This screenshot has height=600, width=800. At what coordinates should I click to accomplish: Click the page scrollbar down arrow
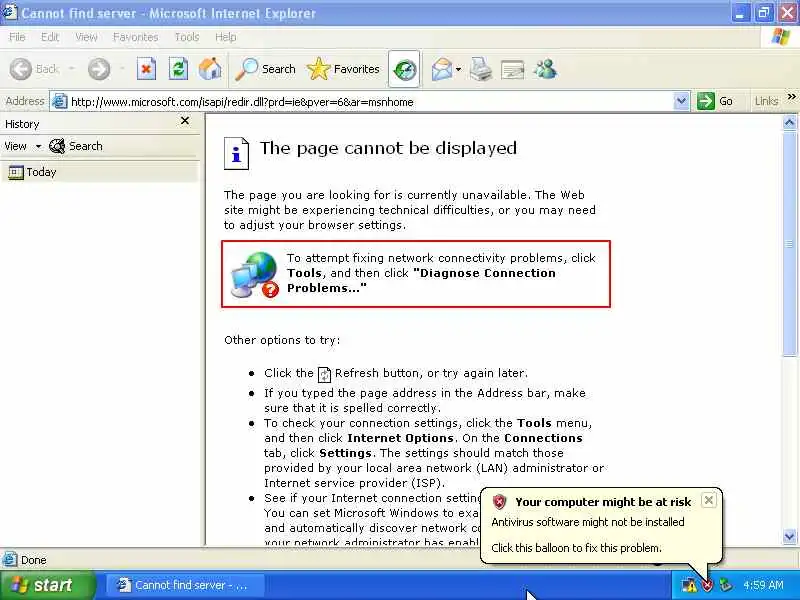[x=789, y=536]
